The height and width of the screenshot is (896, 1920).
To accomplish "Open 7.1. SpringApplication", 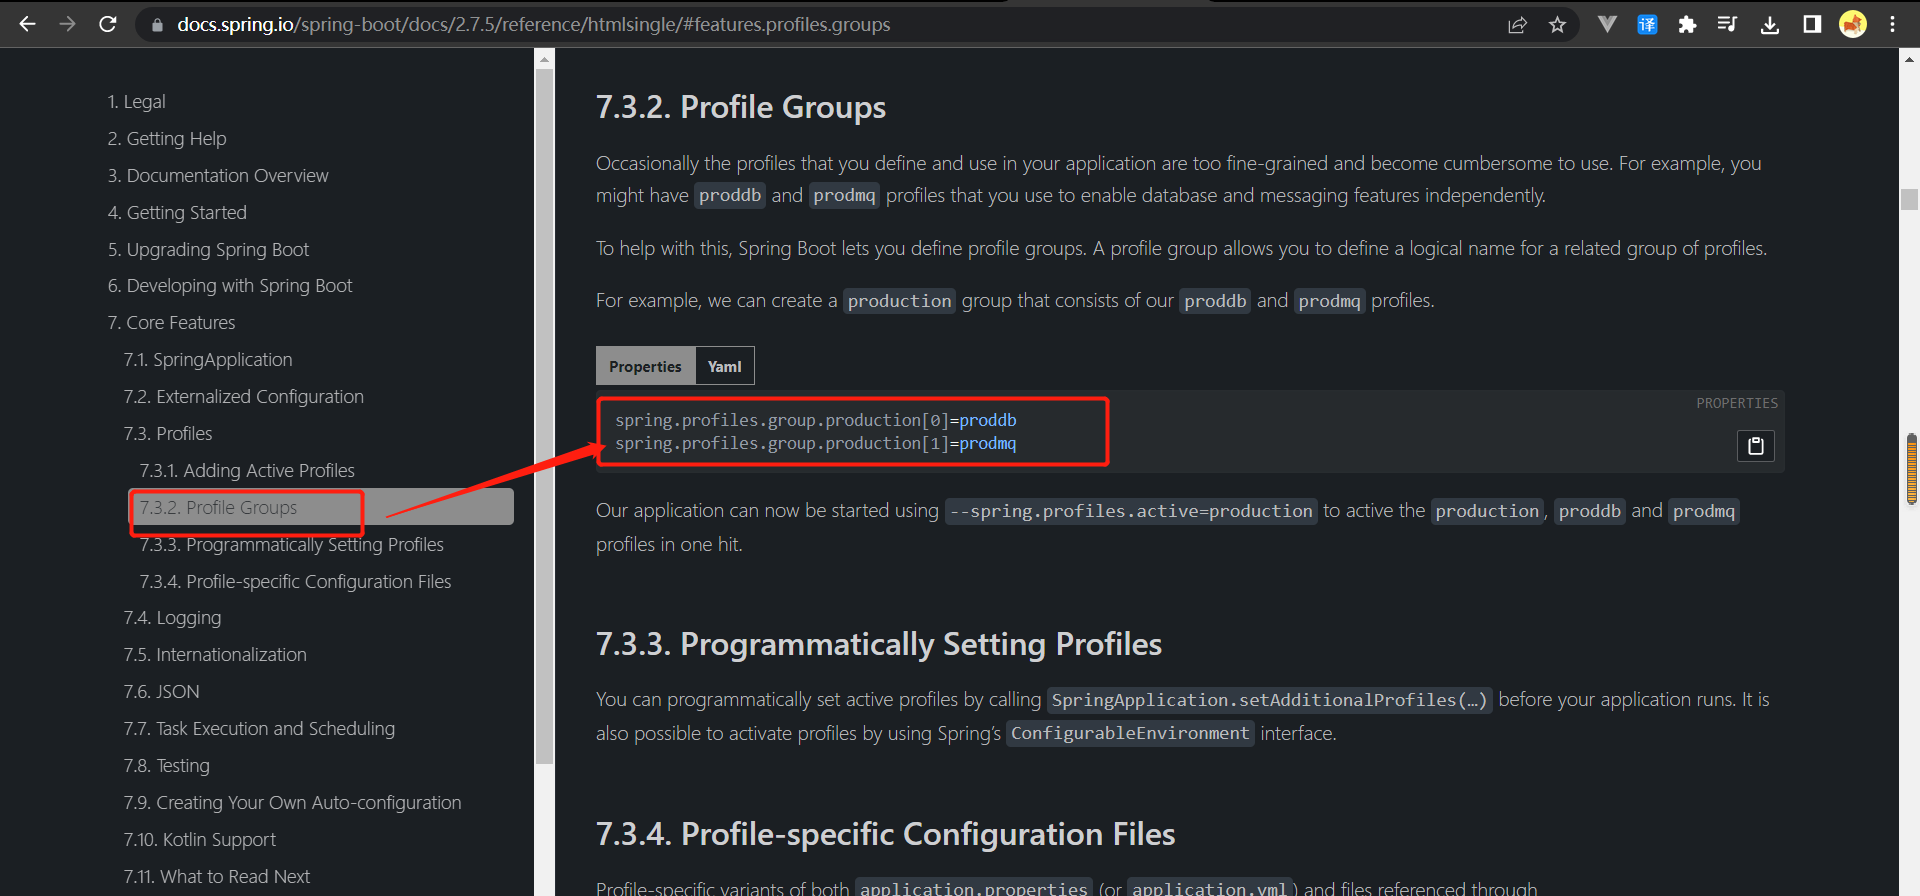I will pyautogui.click(x=208, y=359).
